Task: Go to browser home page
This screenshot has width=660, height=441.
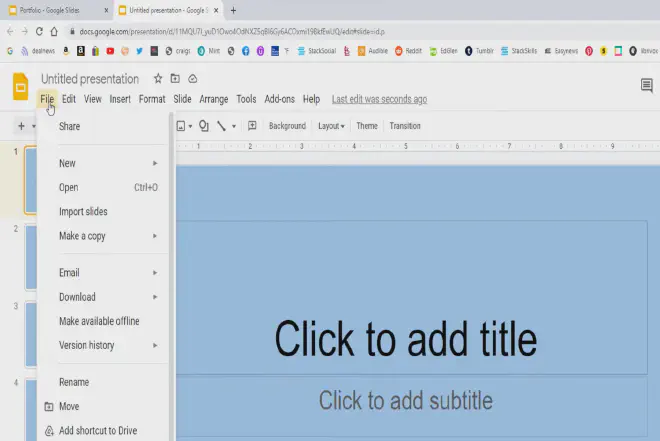Action: pyautogui.click(x=54, y=32)
